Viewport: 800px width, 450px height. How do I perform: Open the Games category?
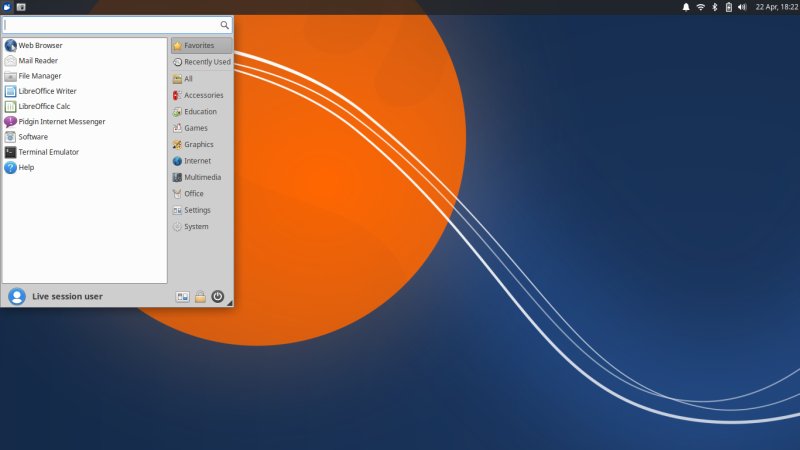coord(202,128)
